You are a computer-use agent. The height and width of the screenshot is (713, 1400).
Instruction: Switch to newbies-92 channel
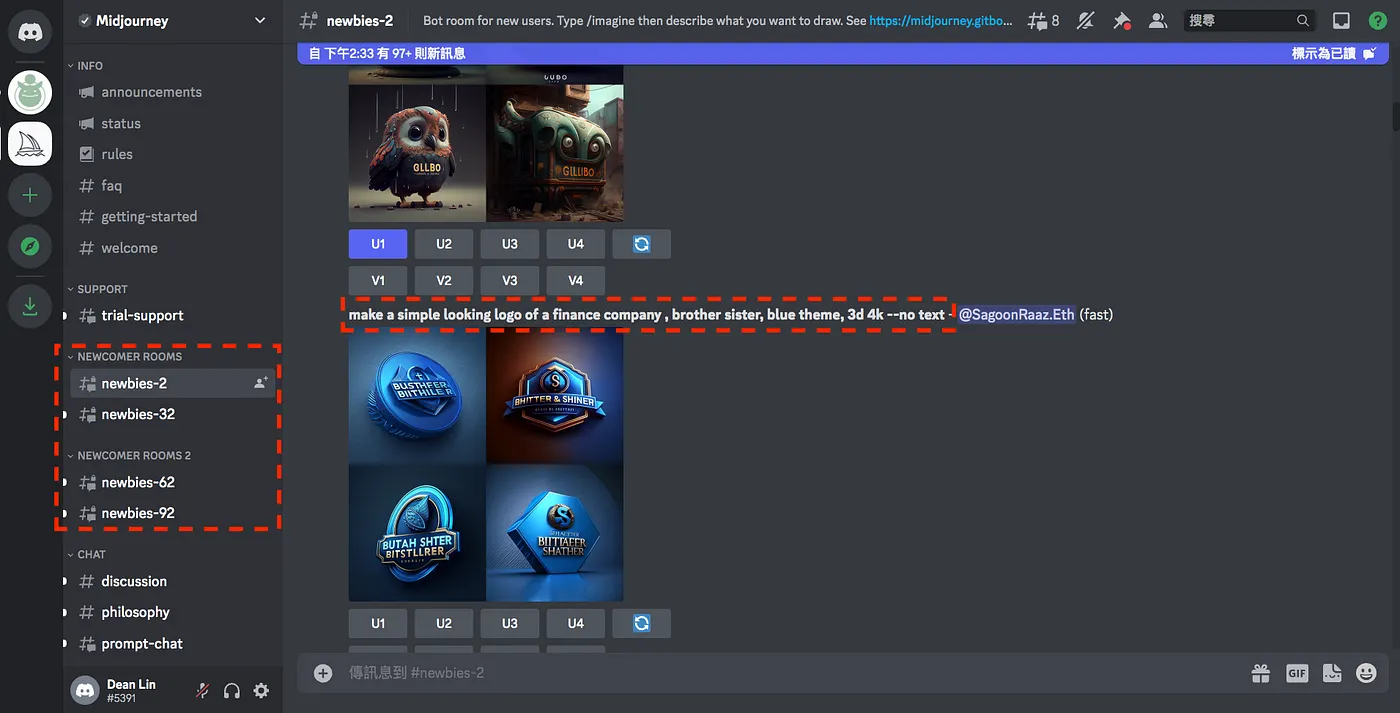(x=173, y=513)
